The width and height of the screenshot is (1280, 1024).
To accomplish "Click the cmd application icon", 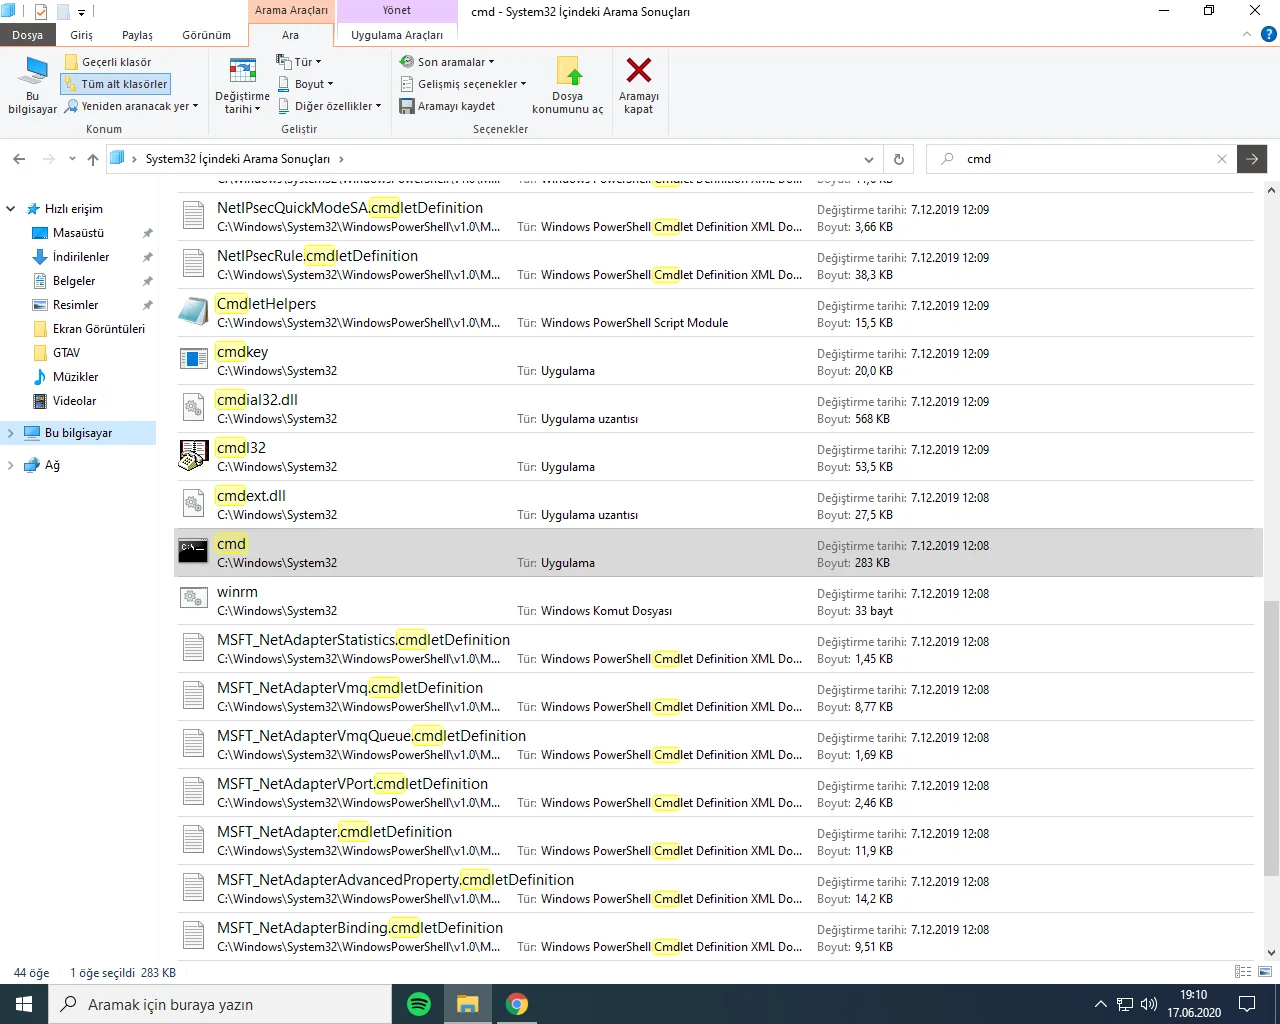I will [193, 551].
